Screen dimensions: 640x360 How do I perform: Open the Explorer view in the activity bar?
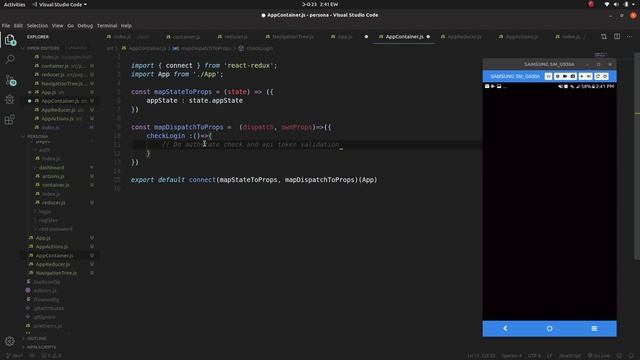coord(10,40)
